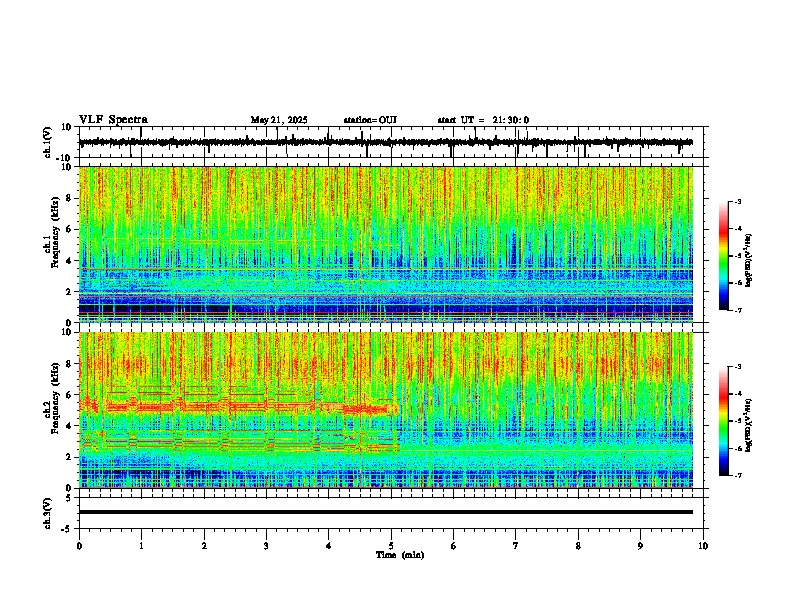This screenshot has width=792, height=612.
Task: Click time axis tick label "7"
Action: [516, 546]
